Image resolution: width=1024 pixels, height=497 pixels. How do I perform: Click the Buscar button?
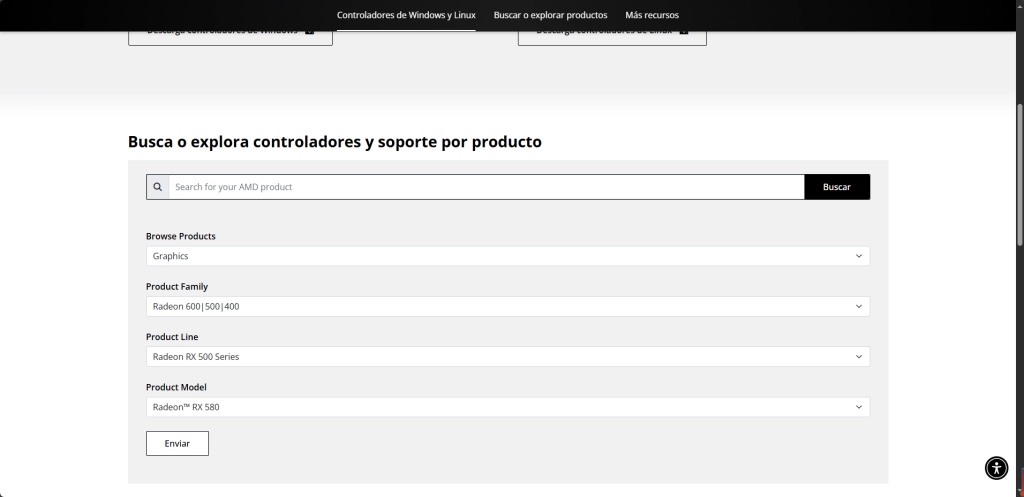coord(837,187)
